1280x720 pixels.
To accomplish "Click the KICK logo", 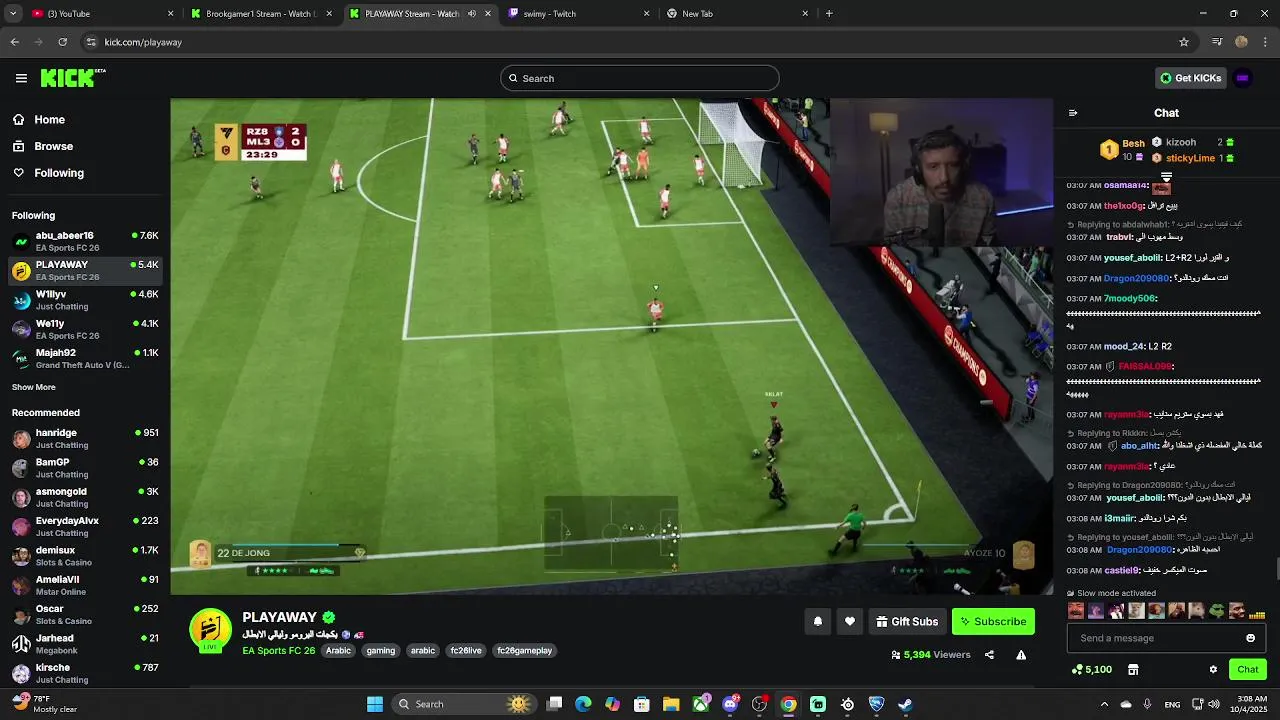I will tap(73, 78).
